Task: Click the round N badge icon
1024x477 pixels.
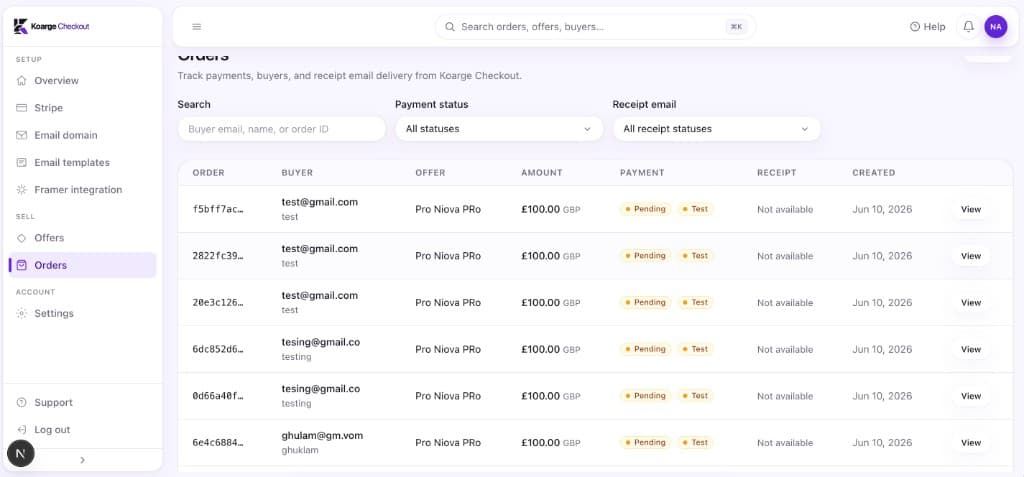Action: tap(20, 453)
